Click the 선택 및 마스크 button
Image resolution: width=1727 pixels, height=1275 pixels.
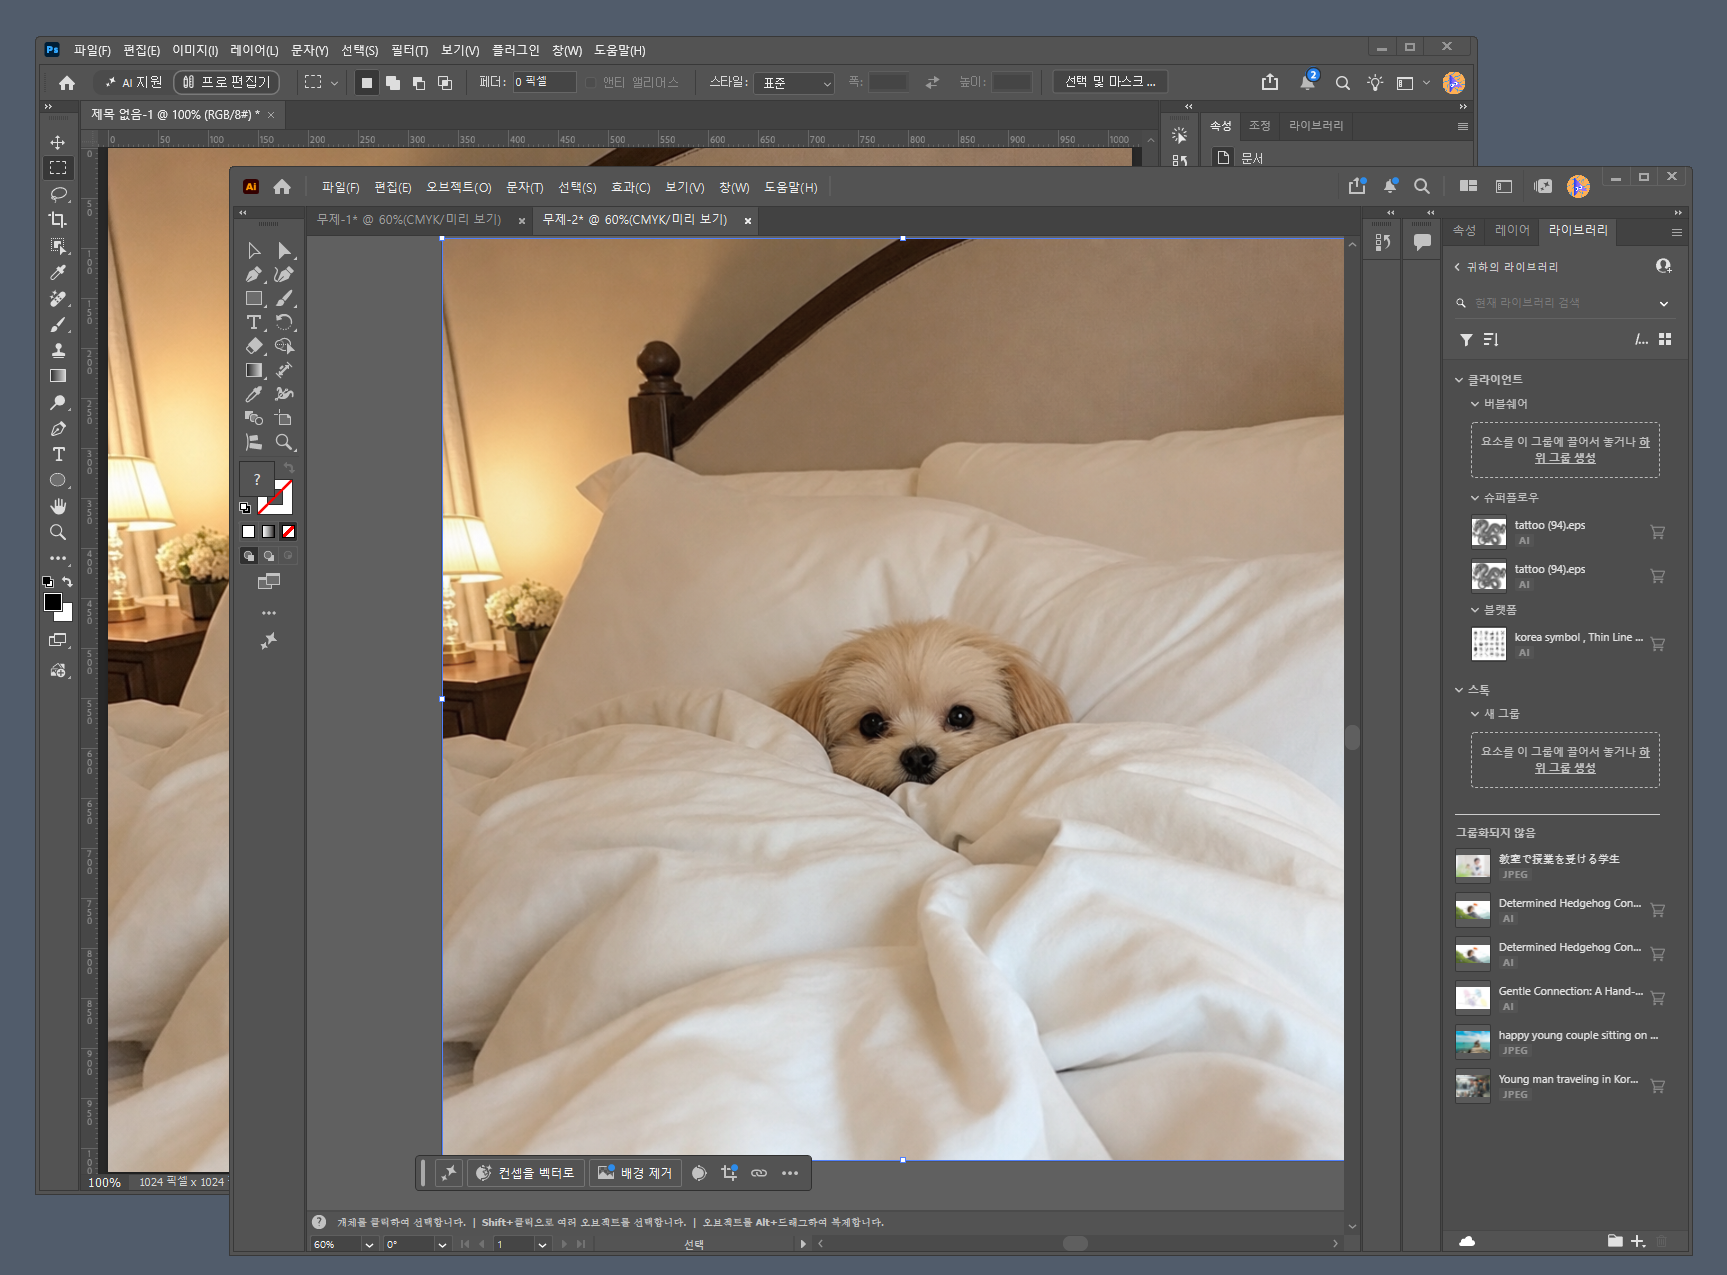pyautogui.click(x=1110, y=82)
